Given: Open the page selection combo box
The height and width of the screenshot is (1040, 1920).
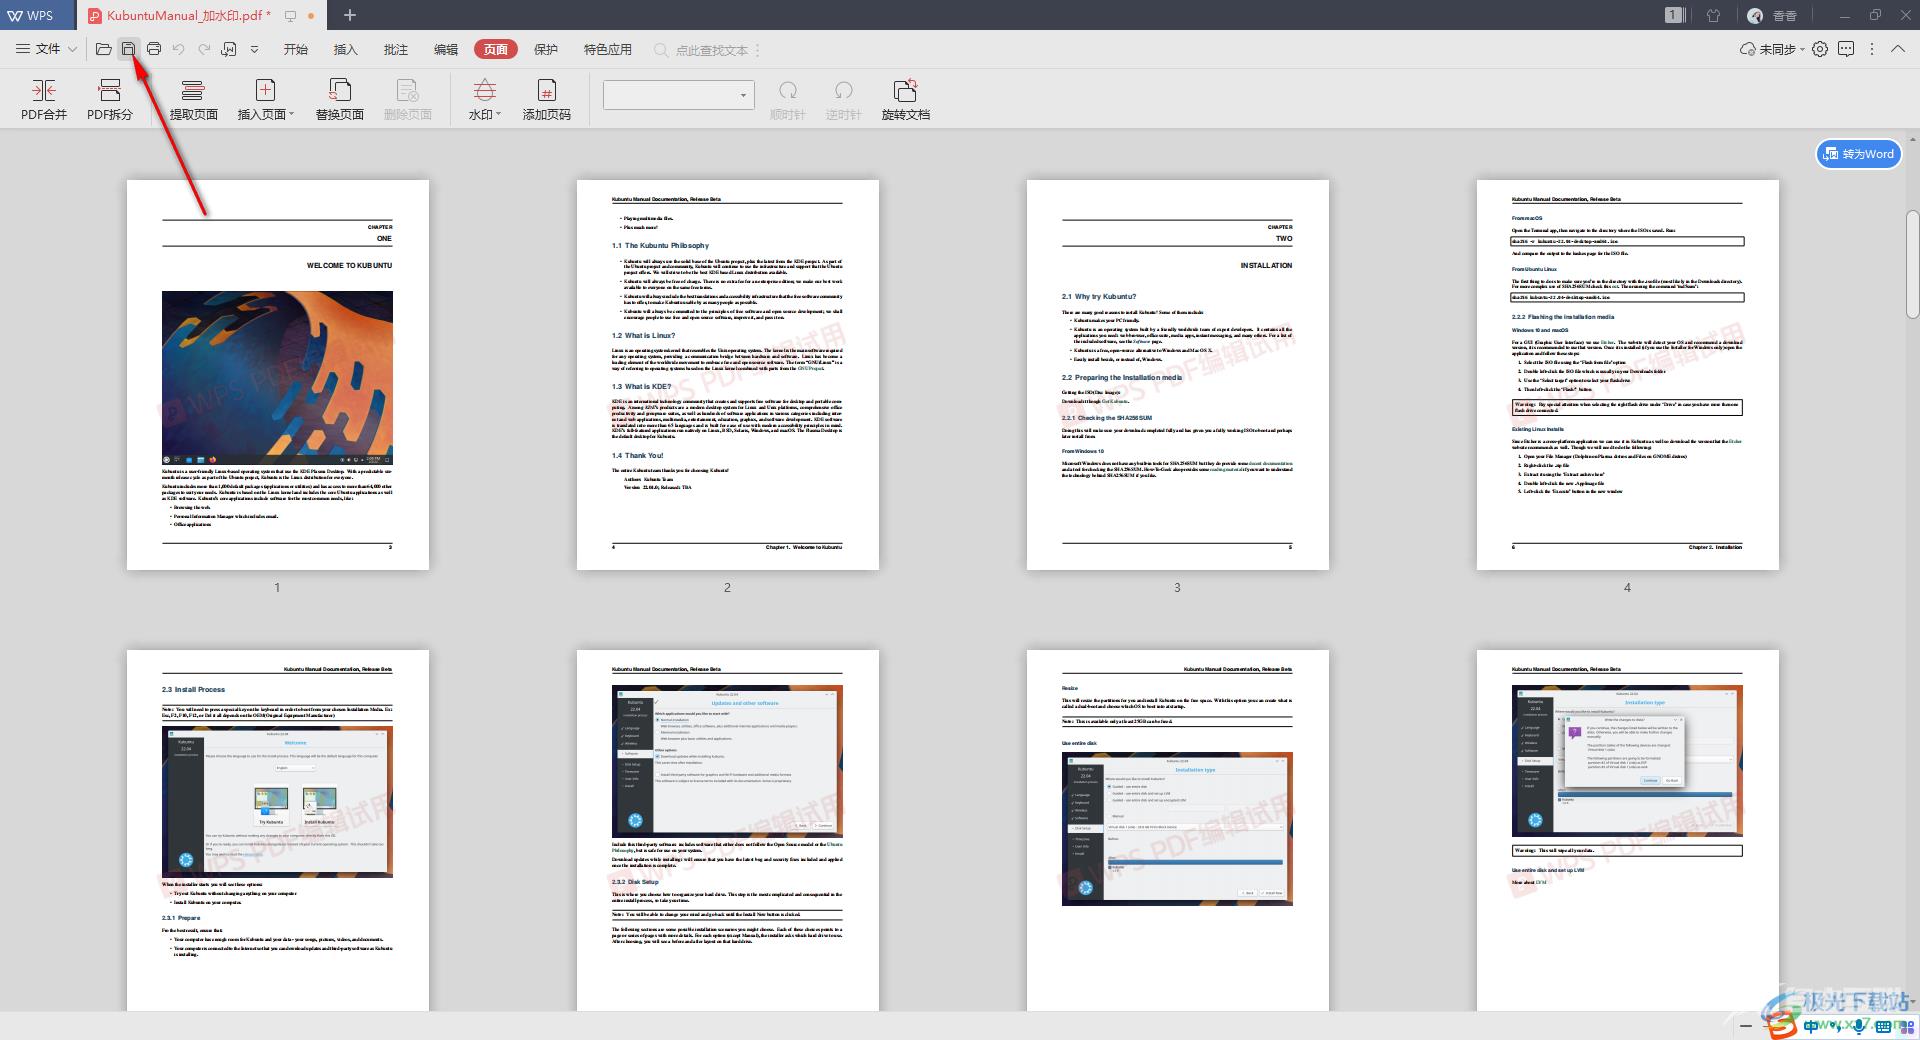Looking at the screenshot, I should (x=678, y=95).
